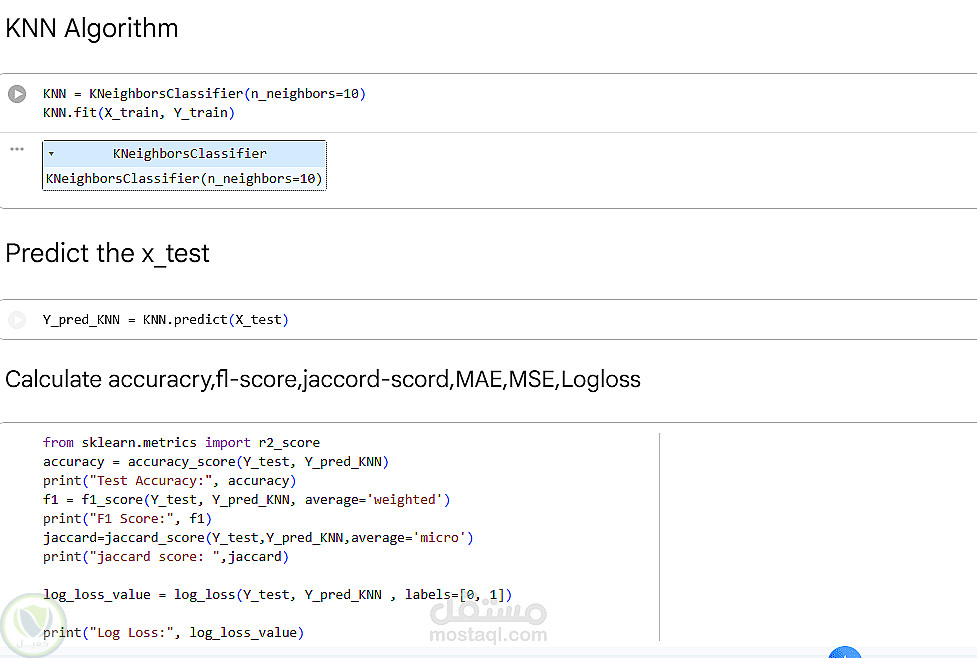Click the f1_score weighted average line
This screenshot has height=658, width=977.
coord(246,499)
